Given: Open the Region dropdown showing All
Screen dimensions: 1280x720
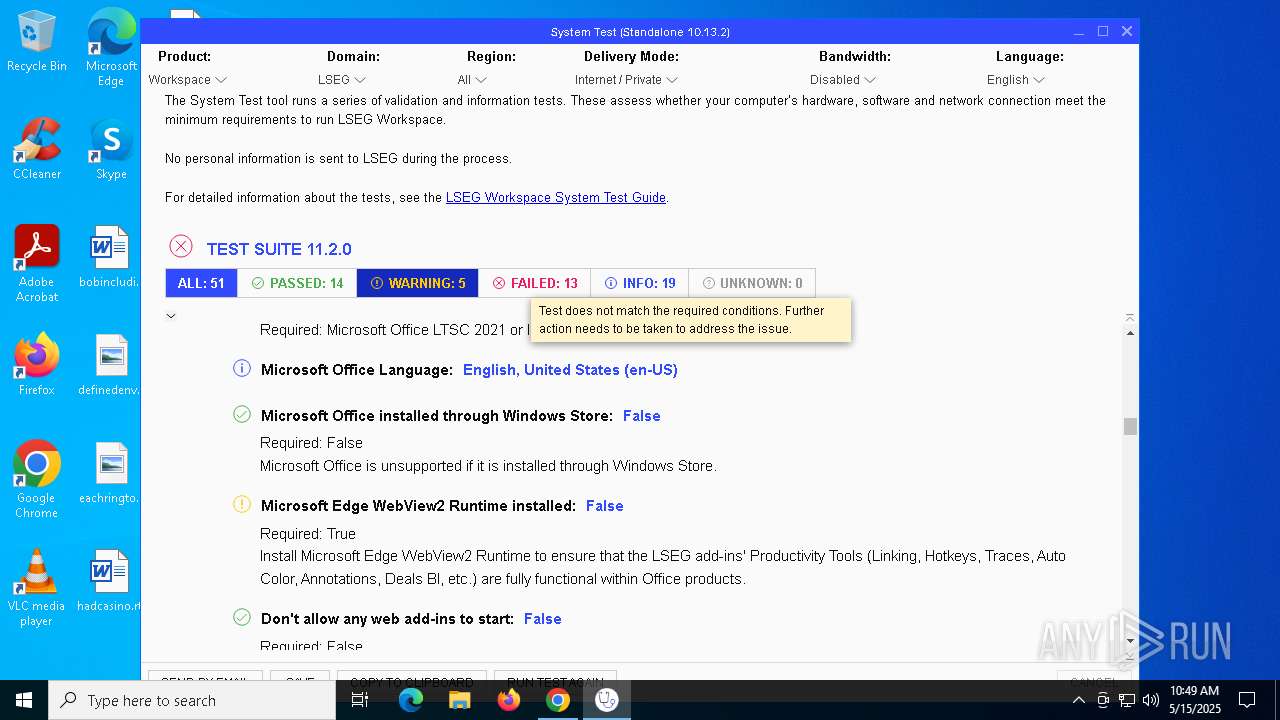Looking at the screenshot, I should click(472, 80).
